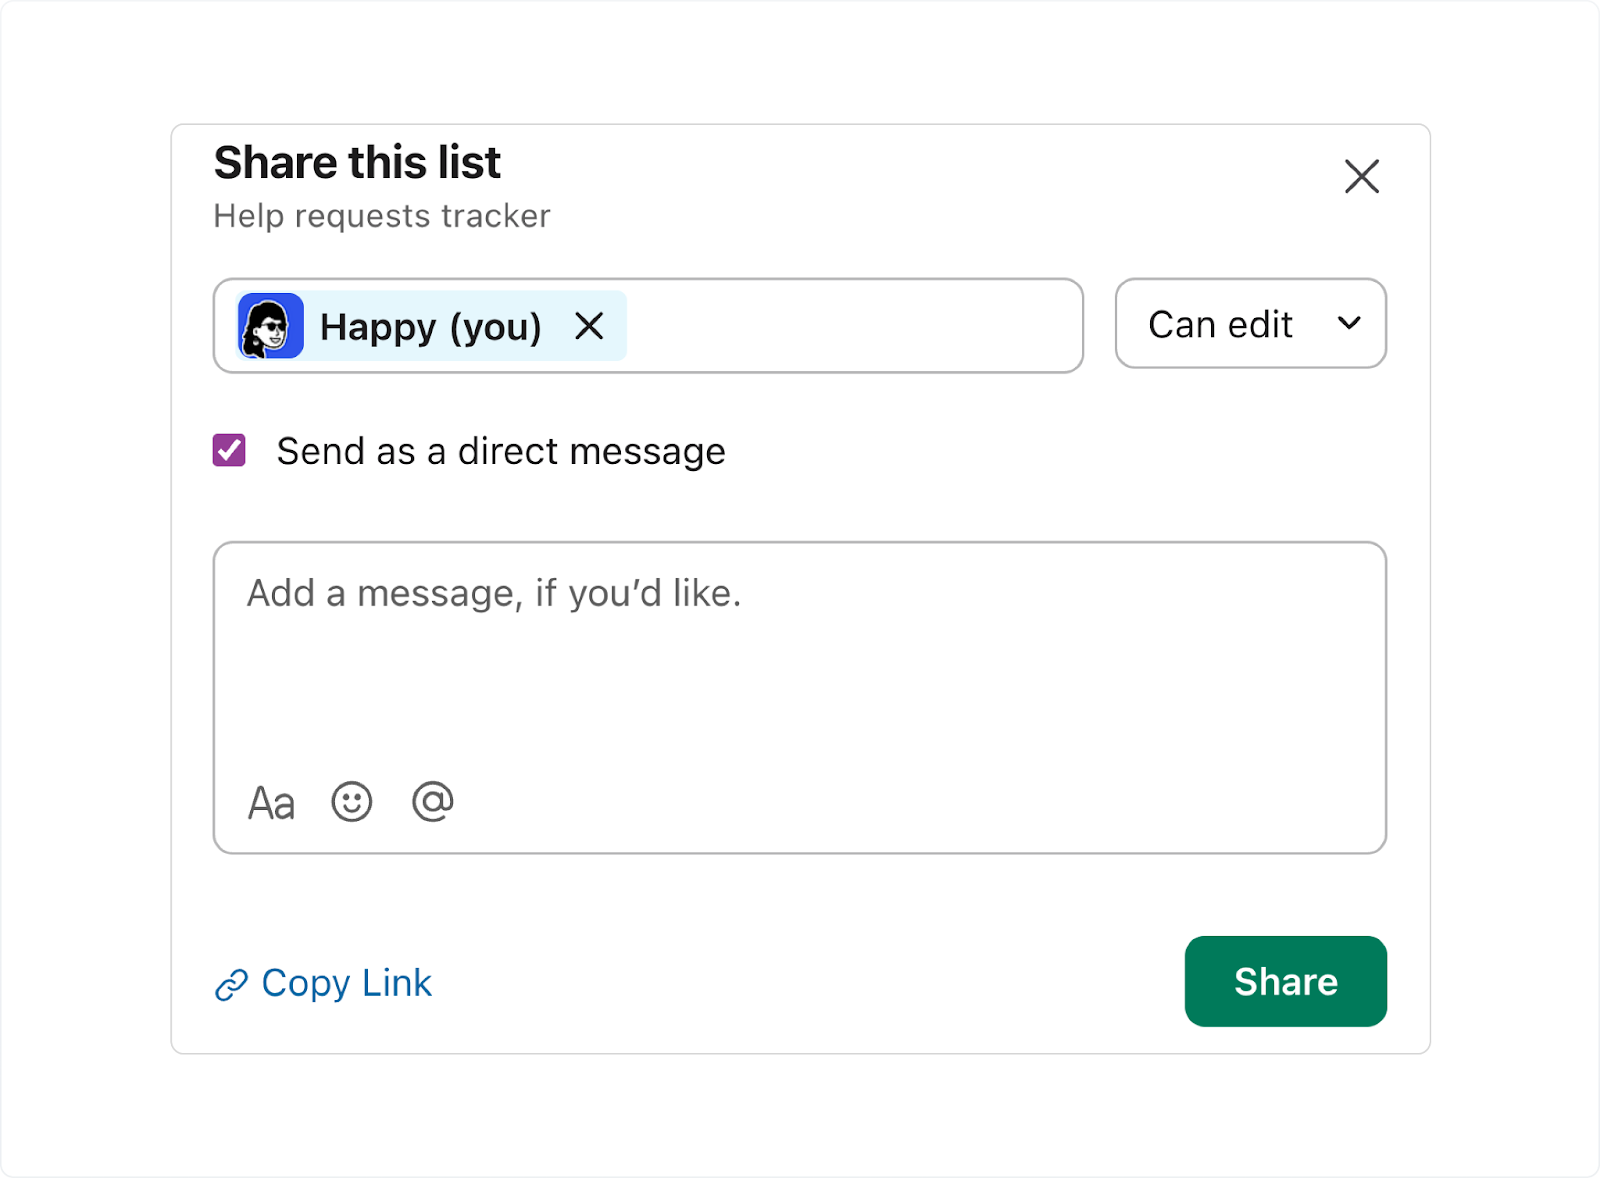Click the link icon beside Copy Link
1600x1178 pixels.
[231, 983]
